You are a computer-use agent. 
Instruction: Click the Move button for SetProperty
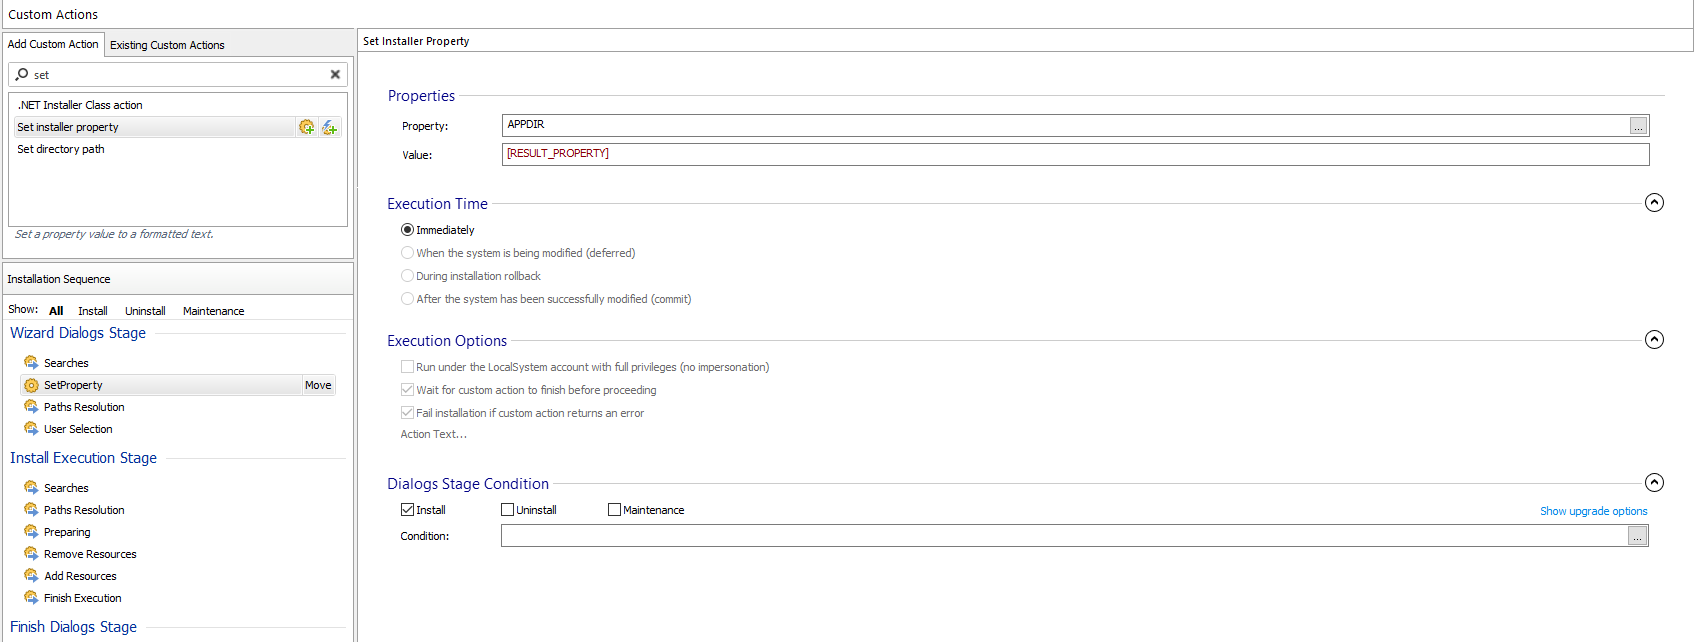coord(318,385)
